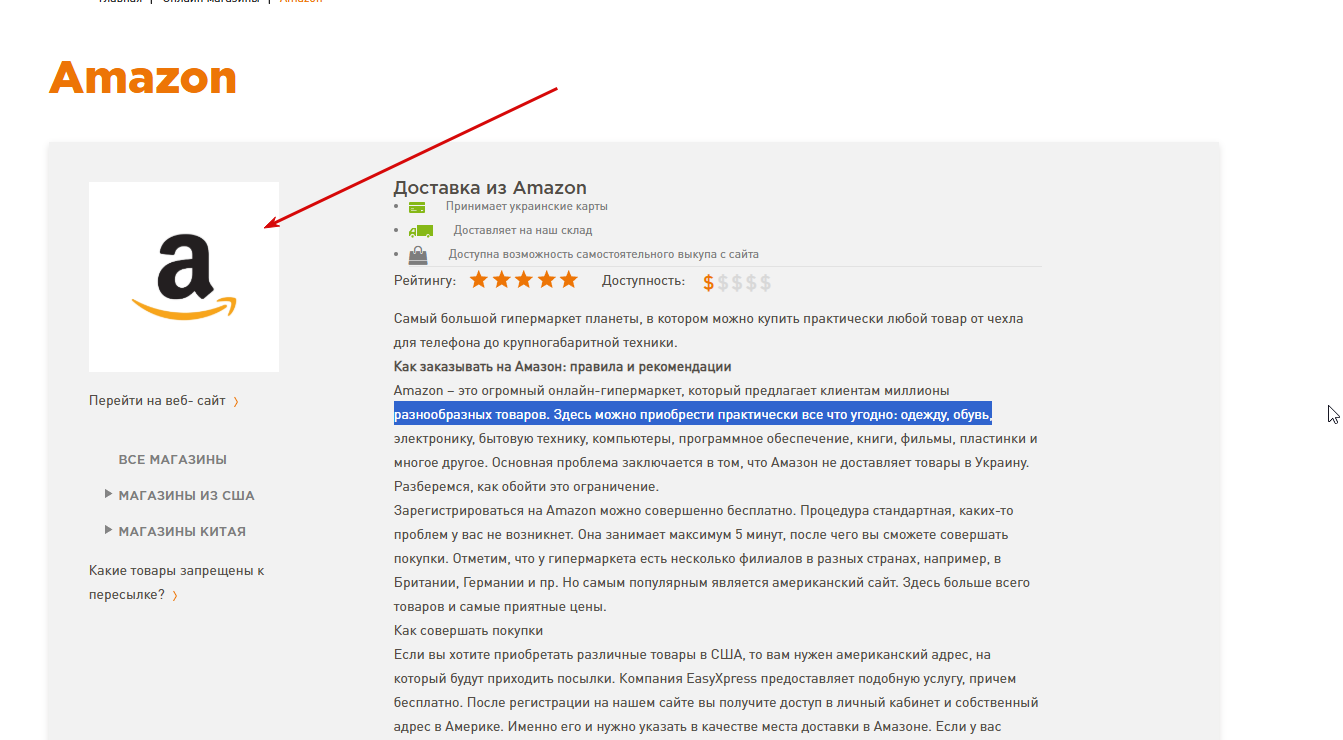Click the Amazon logo thumbnail image
This screenshot has width=1343, height=740.
click(x=184, y=277)
